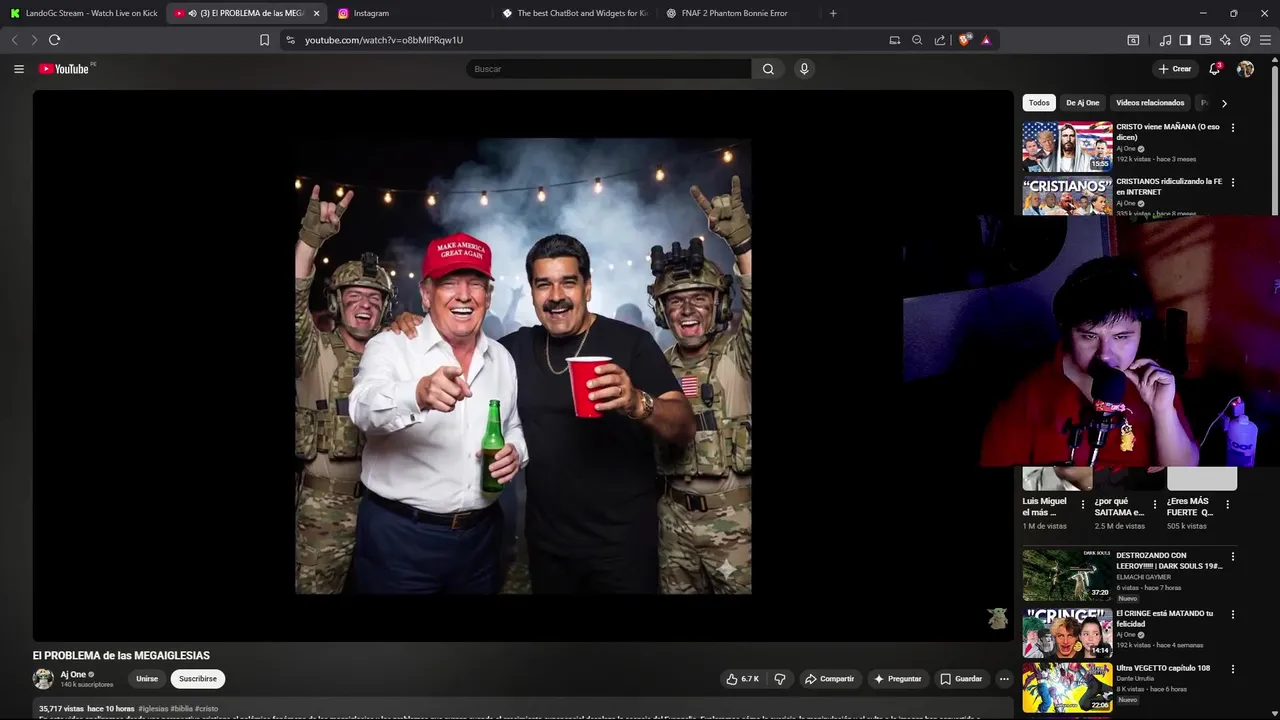Image resolution: width=1280 pixels, height=720 pixels.
Task: Open the CRISTO viene MAÑANA thumbnail
Action: (1067, 146)
